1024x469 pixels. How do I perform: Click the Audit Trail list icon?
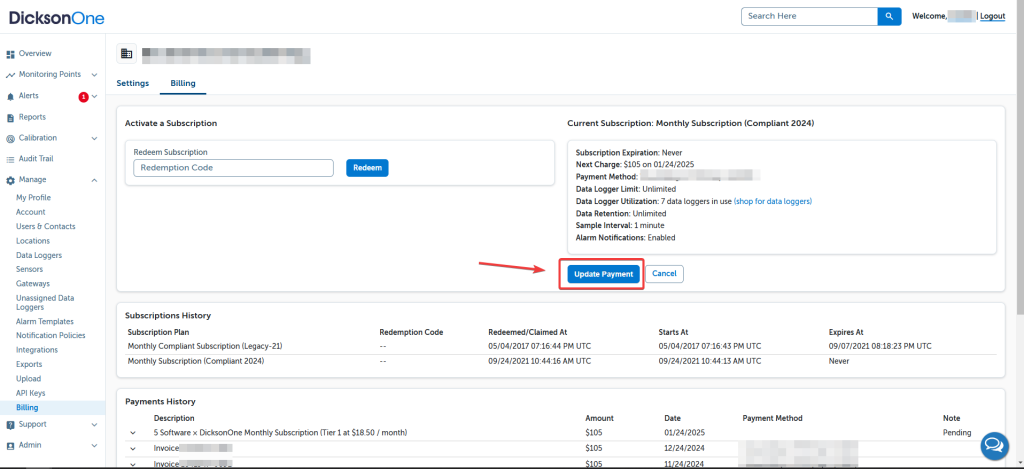10,159
